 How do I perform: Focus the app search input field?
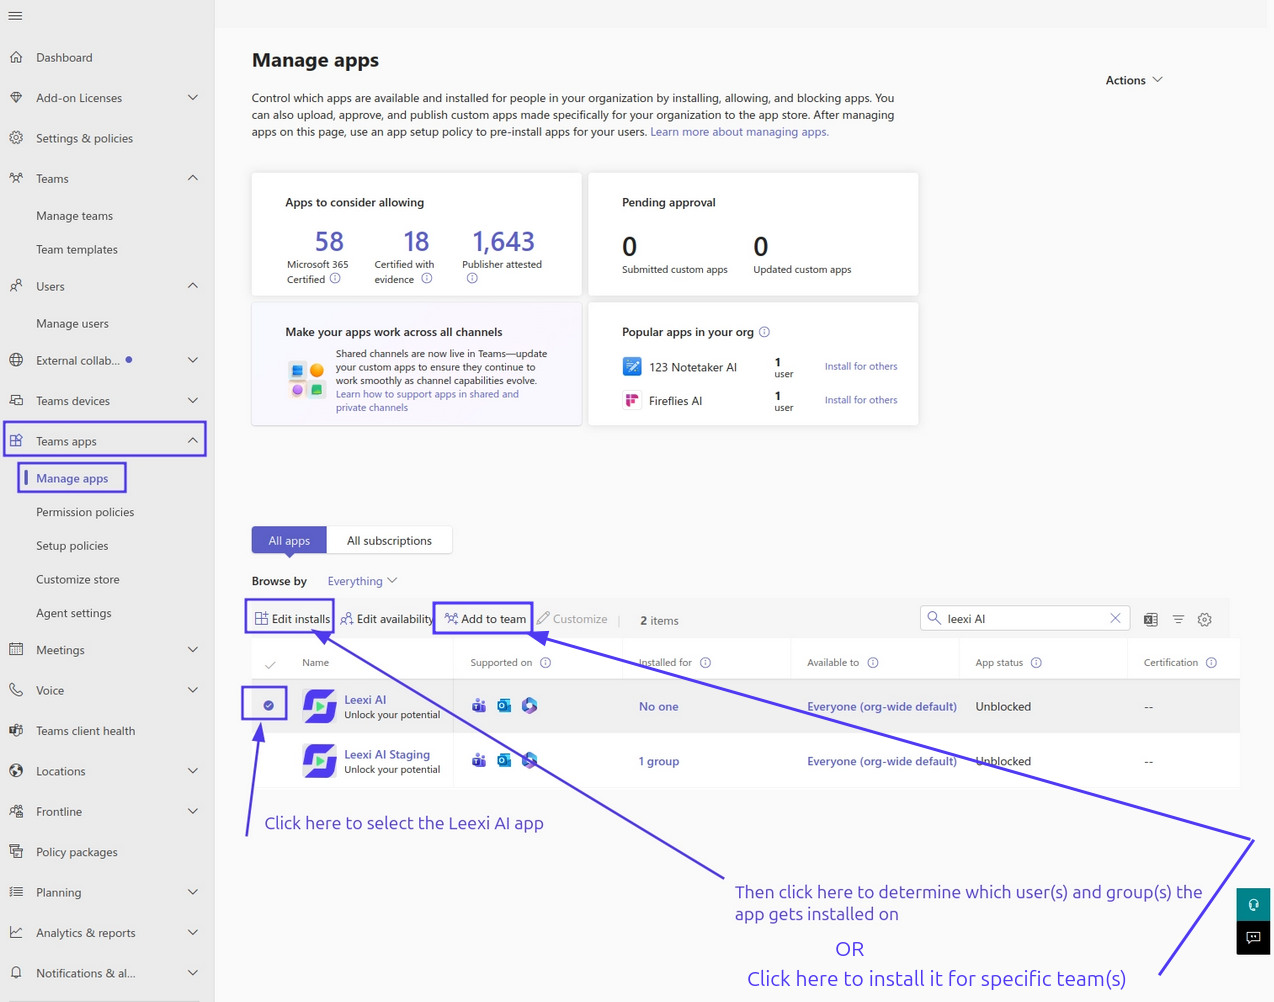[1024, 619]
